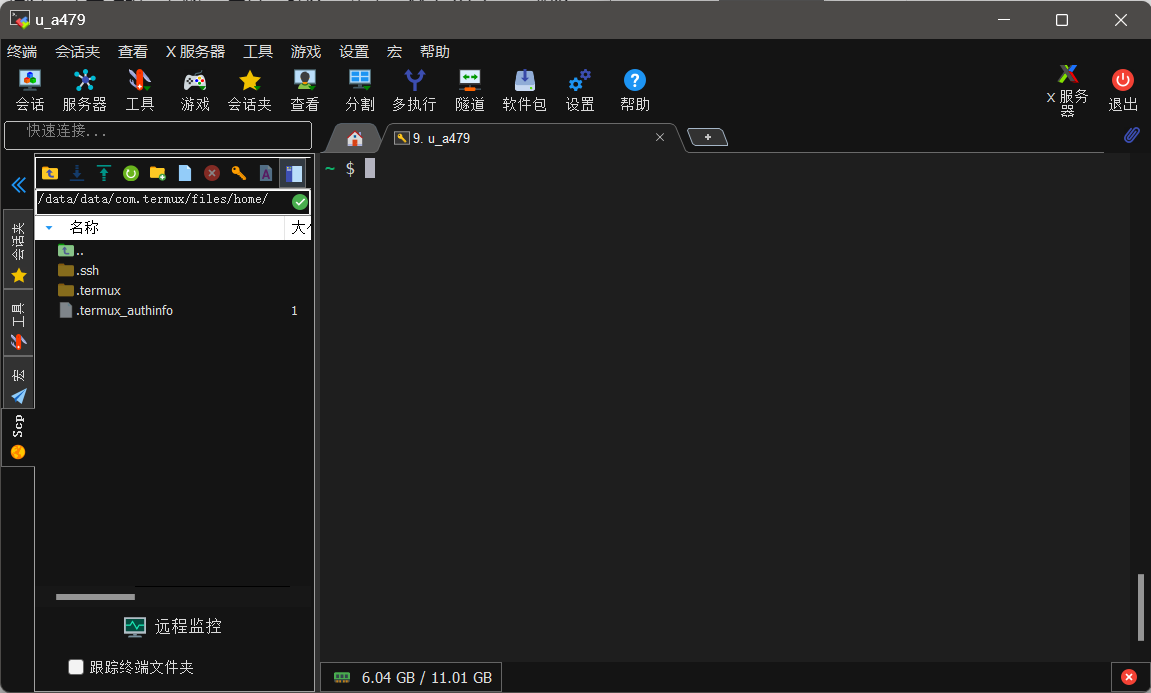Click the 软件包 packages icon
Screen dimensions: 1151x693
tap(524, 90)
